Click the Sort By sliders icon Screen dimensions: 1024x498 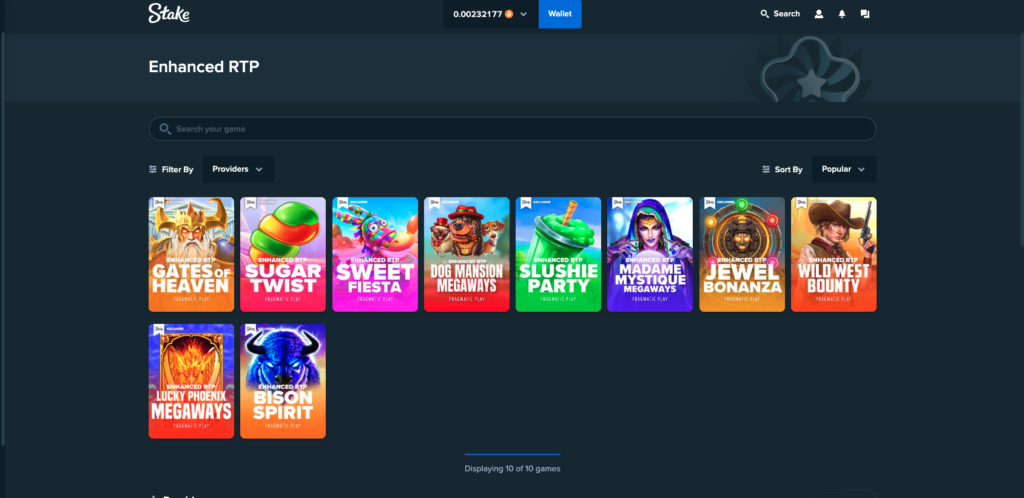pos(766,169)
